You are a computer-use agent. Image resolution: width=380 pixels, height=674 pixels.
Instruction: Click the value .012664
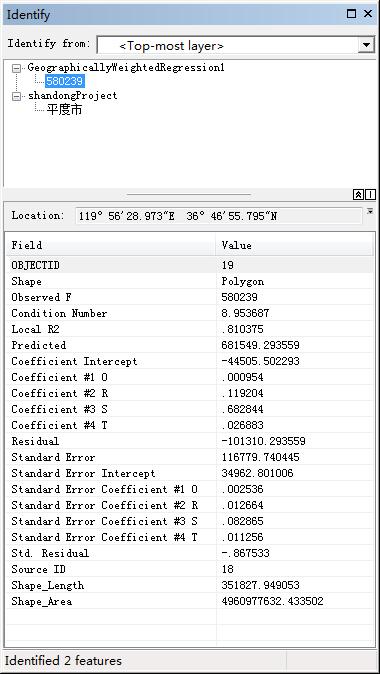click(x=242, y=505)
